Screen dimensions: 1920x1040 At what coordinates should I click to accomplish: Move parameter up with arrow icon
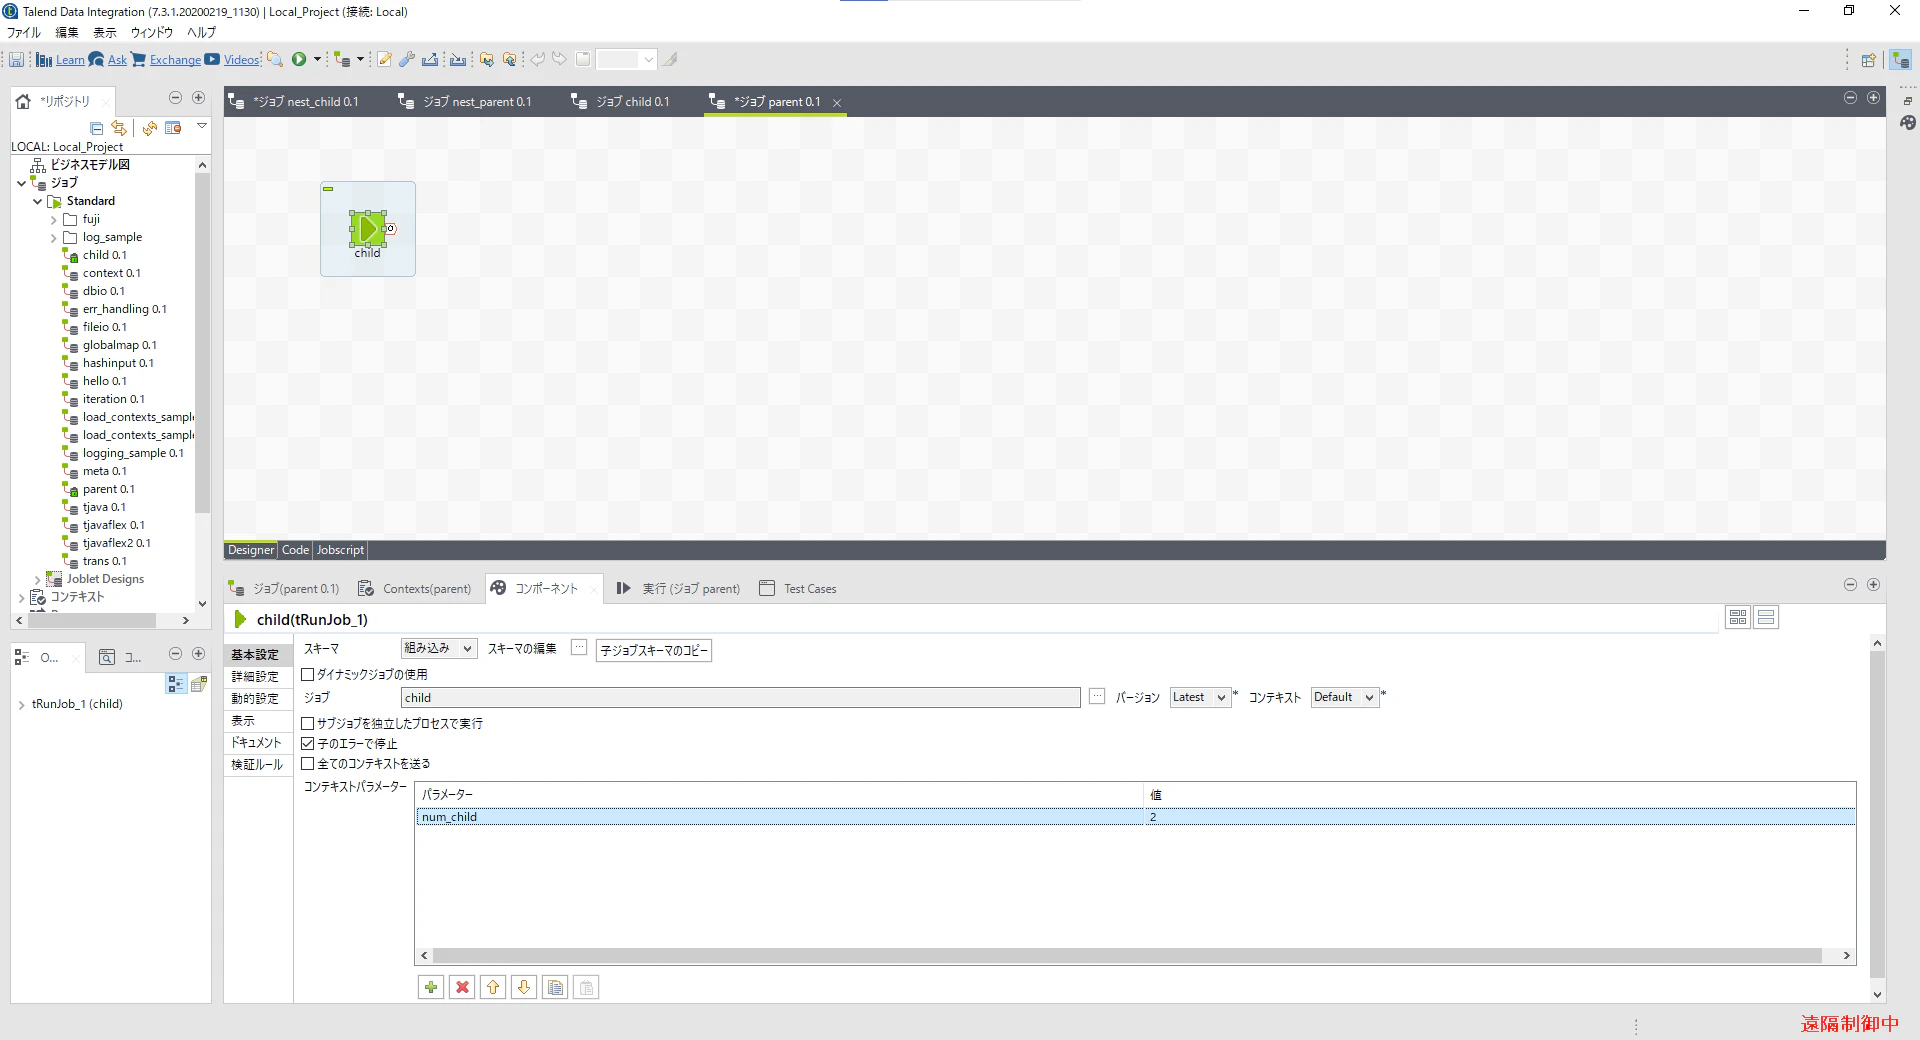pos(493,988)
